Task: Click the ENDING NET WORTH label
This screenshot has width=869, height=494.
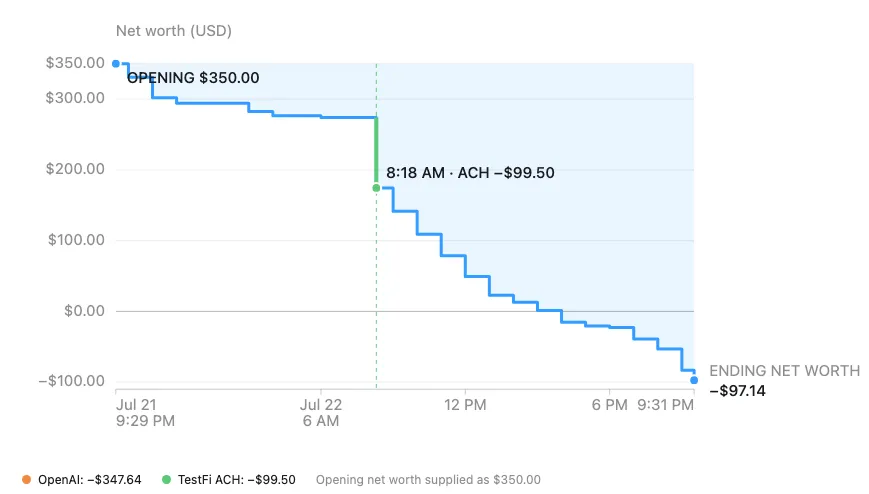Action: (x=785, y=371)
